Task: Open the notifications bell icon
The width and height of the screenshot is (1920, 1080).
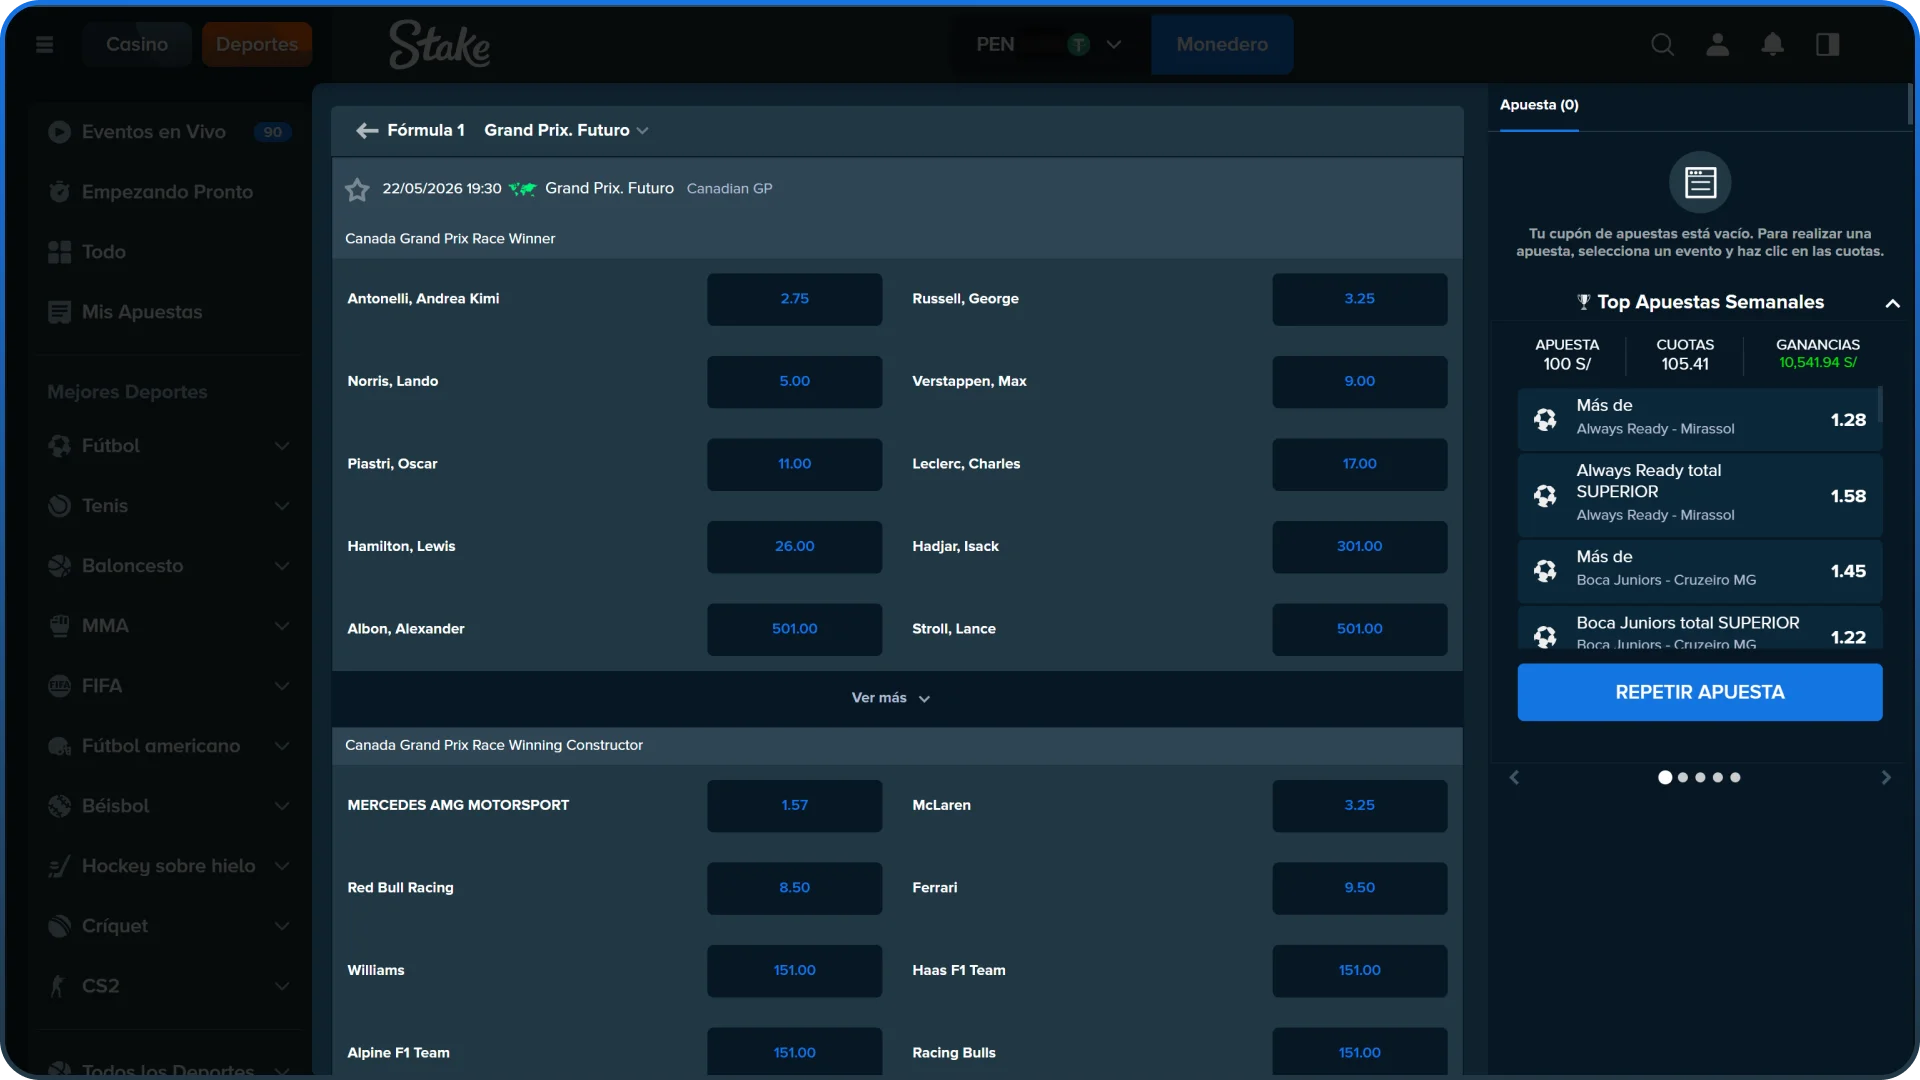Action: [x=1772, y=44]
